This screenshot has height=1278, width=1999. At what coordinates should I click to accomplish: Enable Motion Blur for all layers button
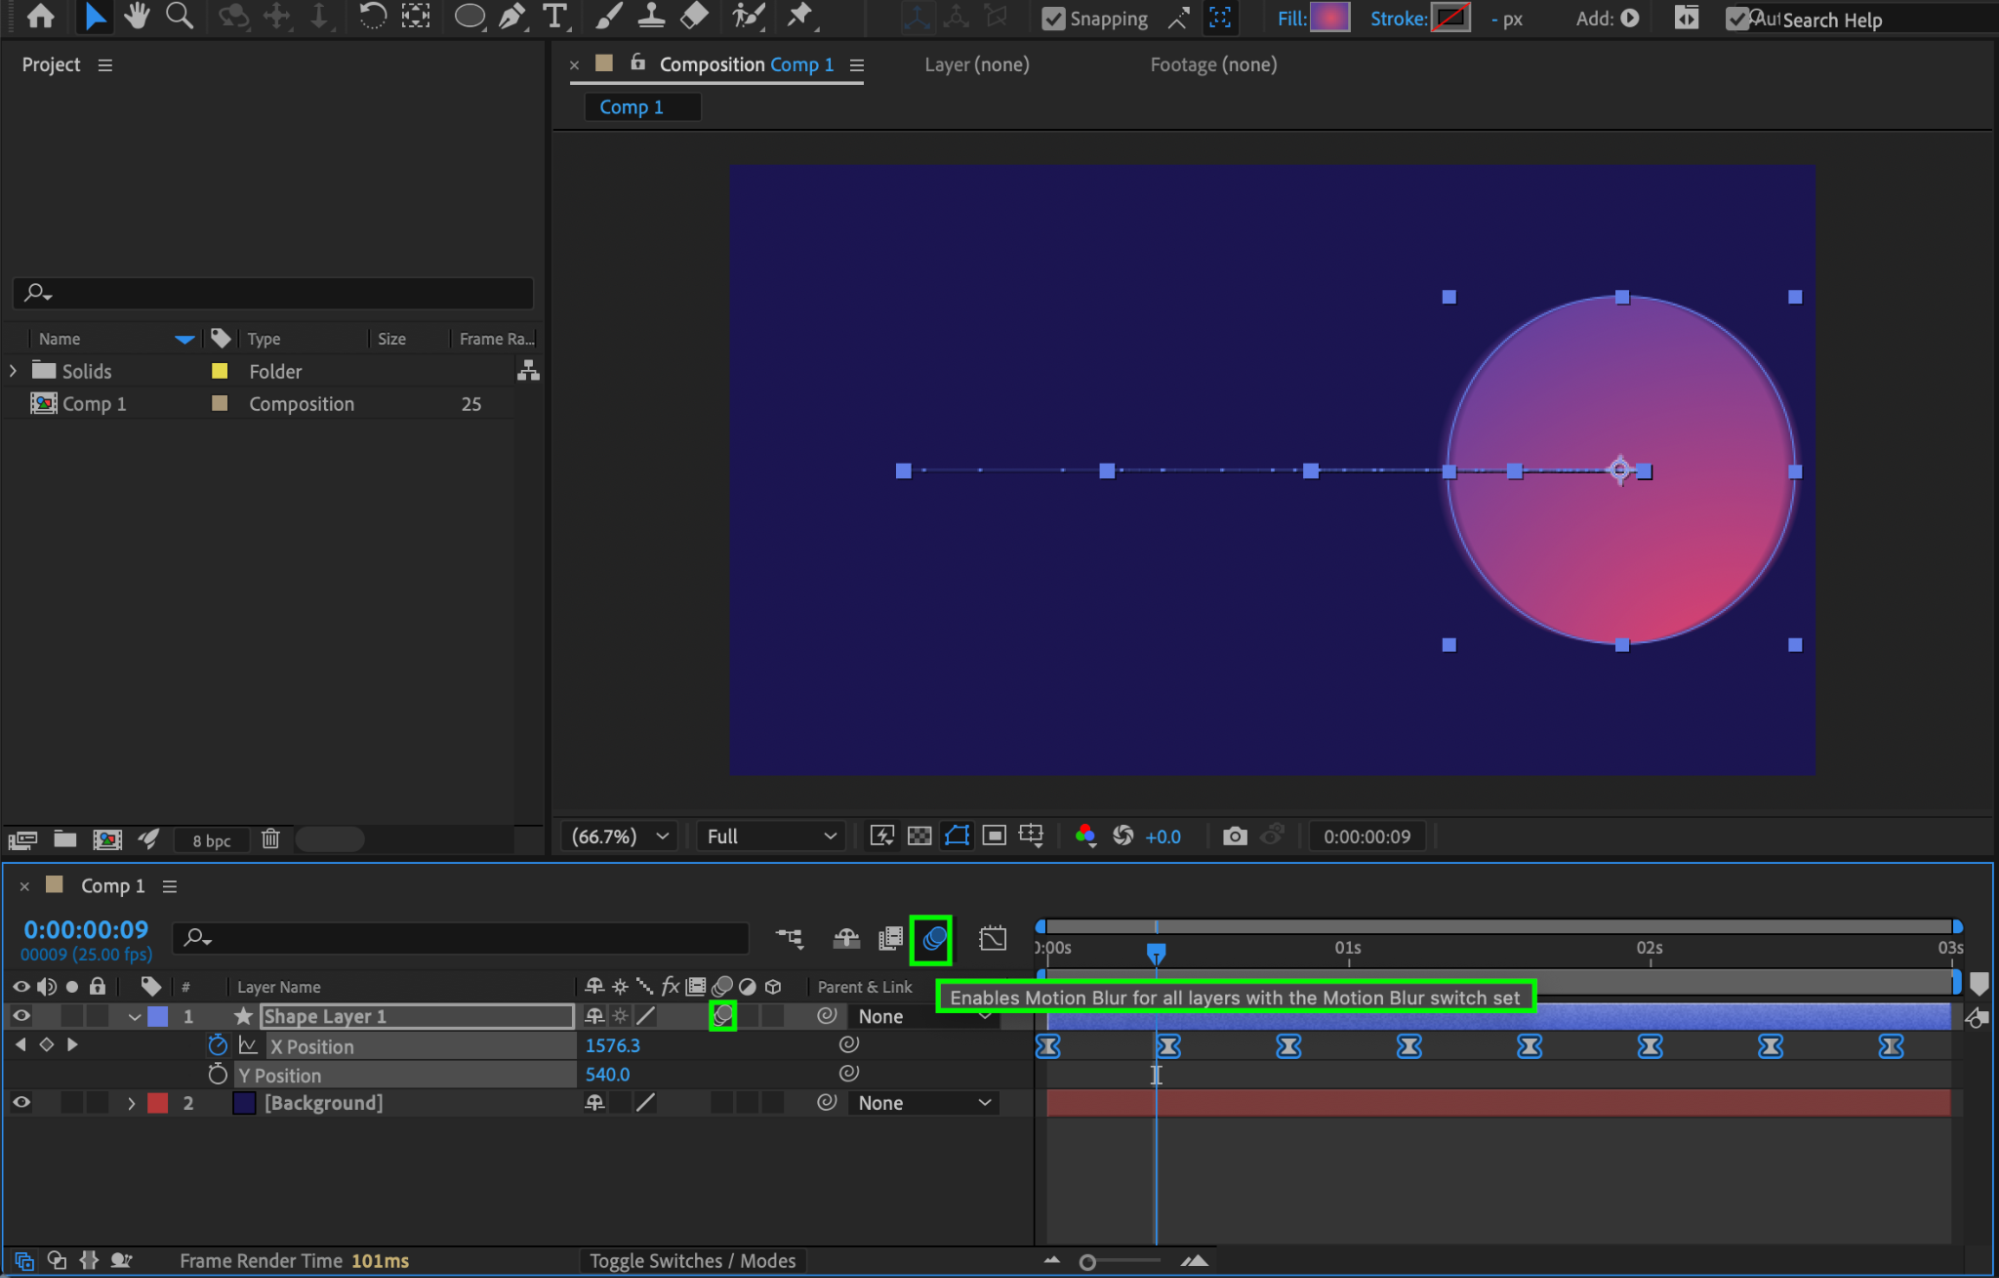click(932, 938)
